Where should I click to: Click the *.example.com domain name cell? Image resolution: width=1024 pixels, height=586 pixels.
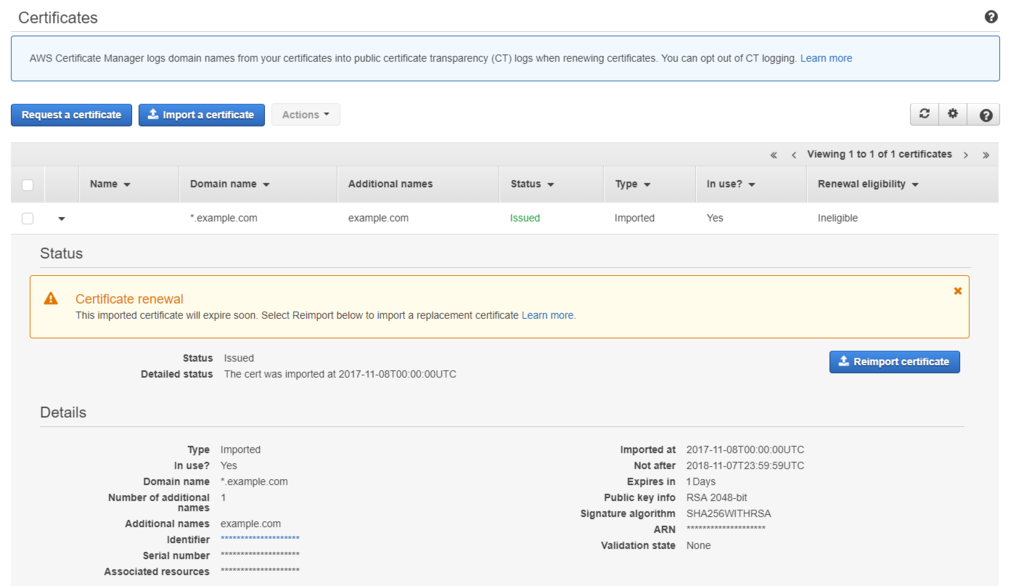pyautogui.click(x=223, y=218)
